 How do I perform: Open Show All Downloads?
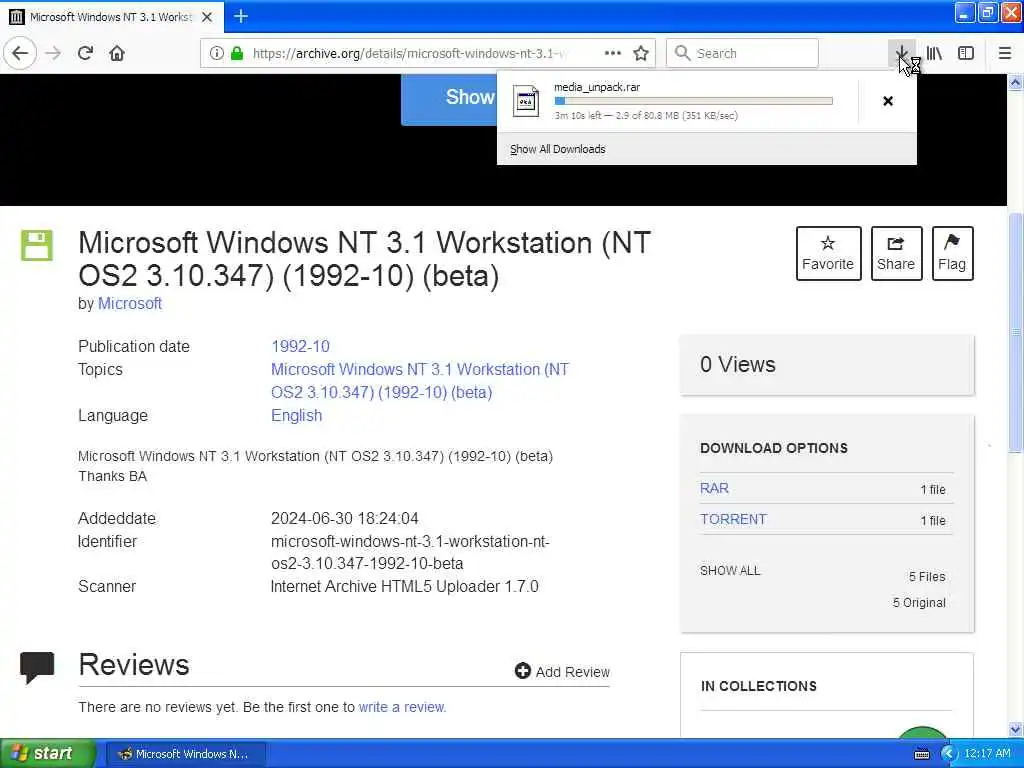click(558, 149)
